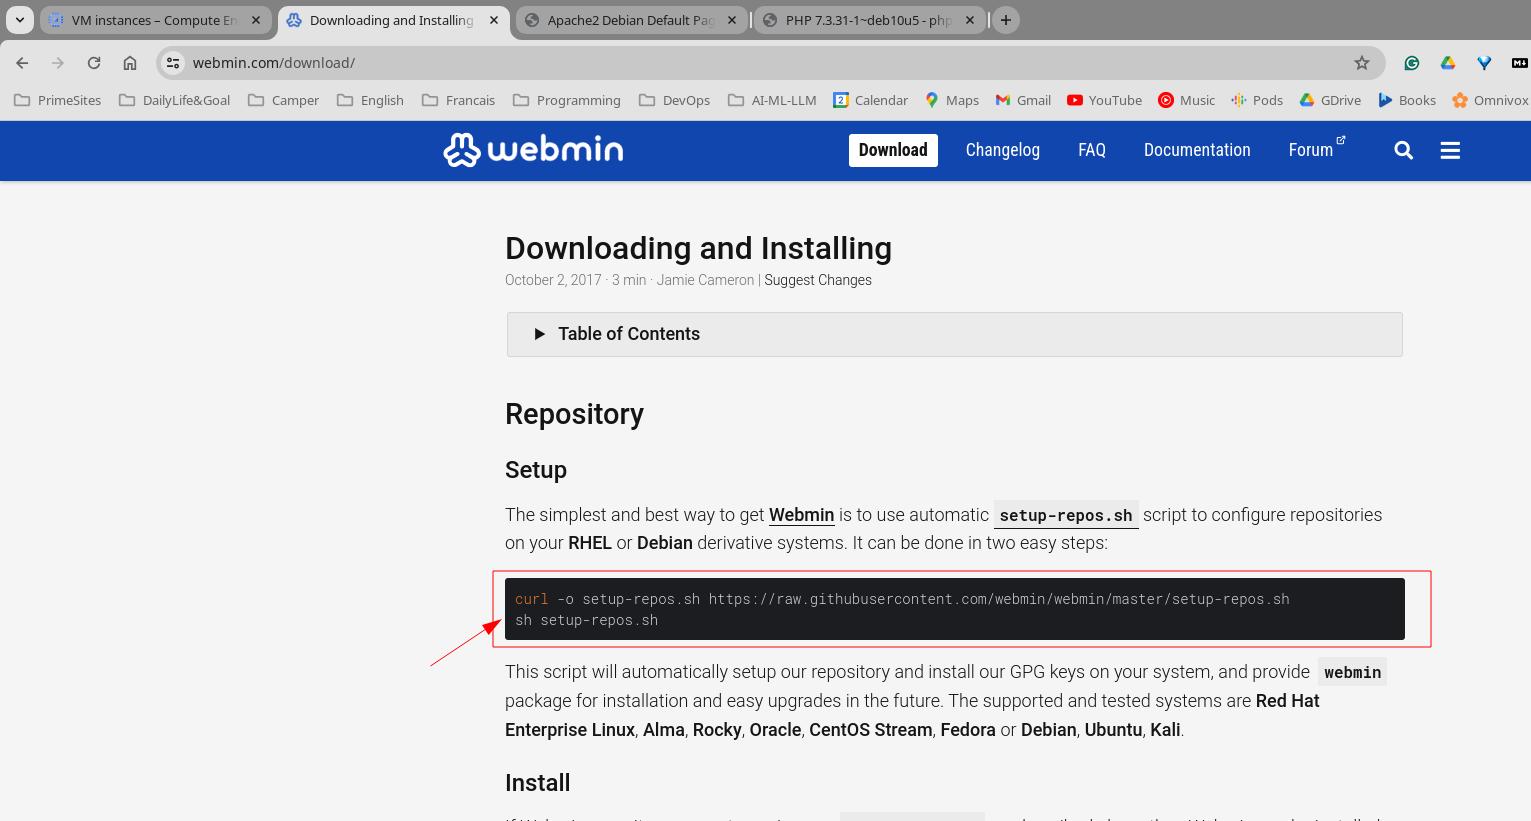Select Download in site navigation
The image size is (1531, 821).
(893, 150)
